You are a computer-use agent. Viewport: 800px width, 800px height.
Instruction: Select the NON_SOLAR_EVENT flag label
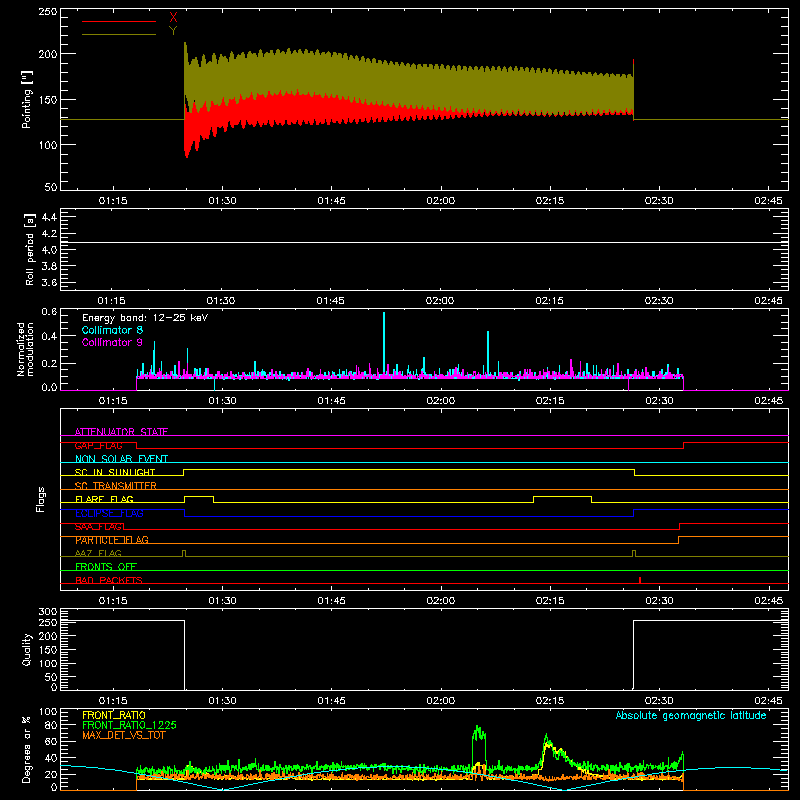(121, 459)
